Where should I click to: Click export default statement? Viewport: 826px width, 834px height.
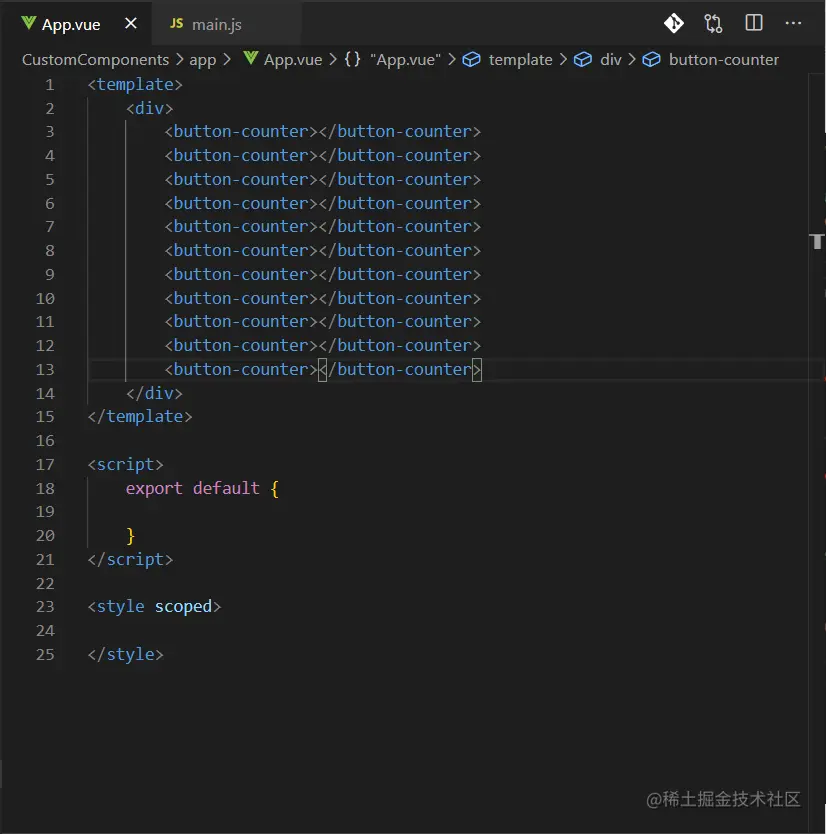tap(202, 488)
